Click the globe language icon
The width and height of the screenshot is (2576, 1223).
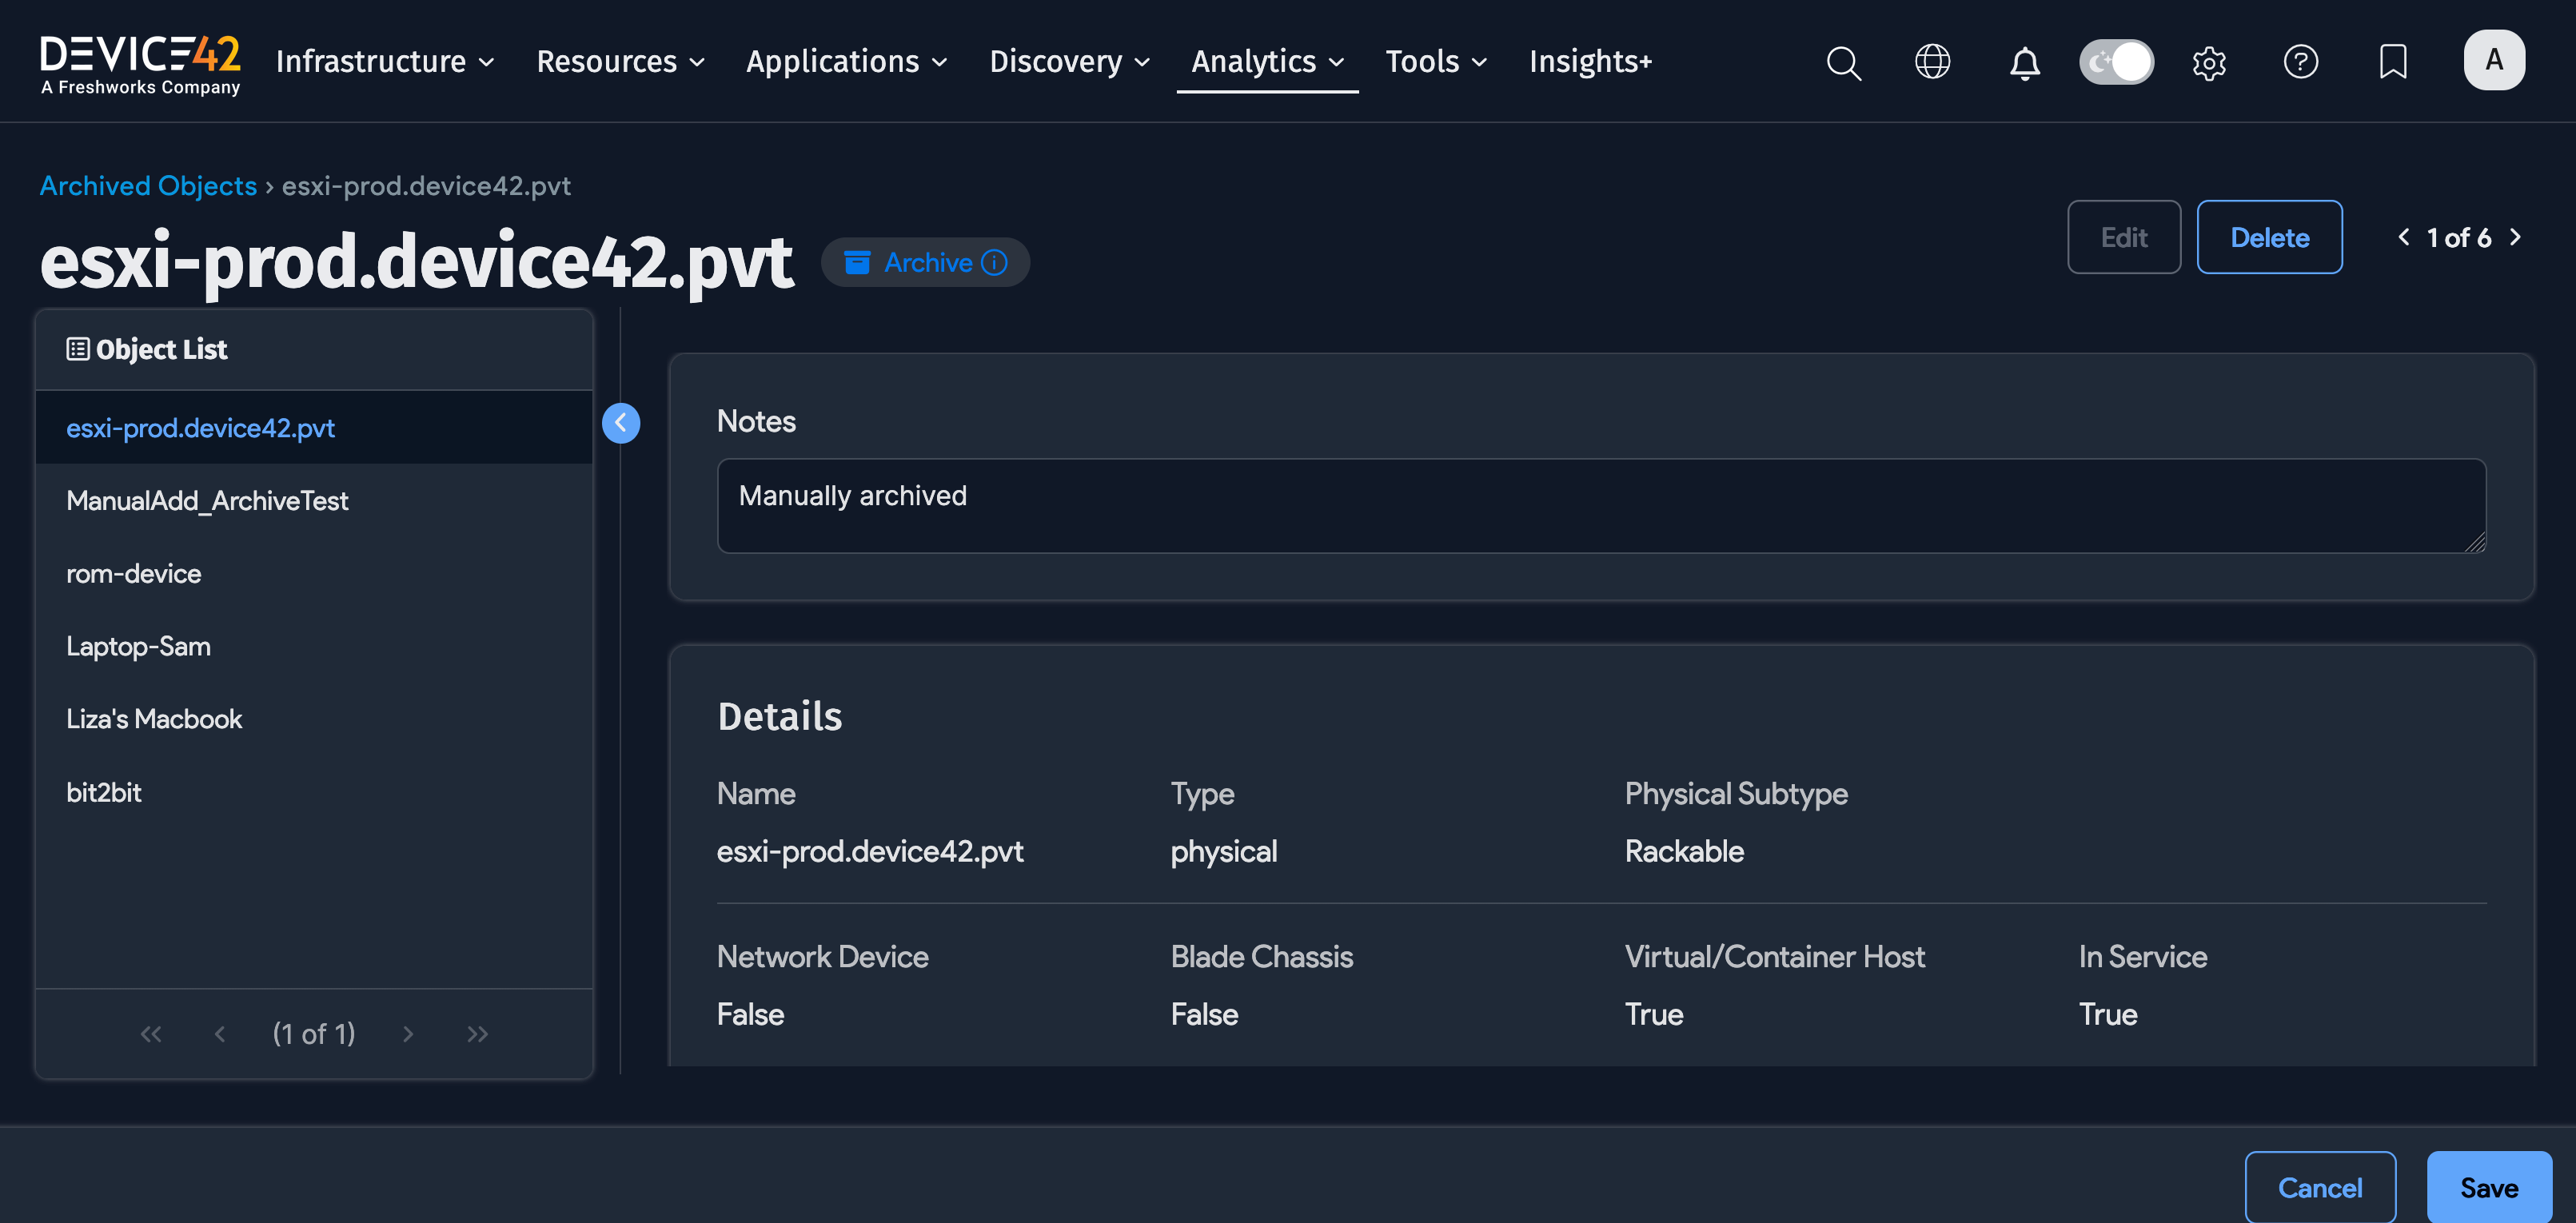click(x=1932, y=62)
